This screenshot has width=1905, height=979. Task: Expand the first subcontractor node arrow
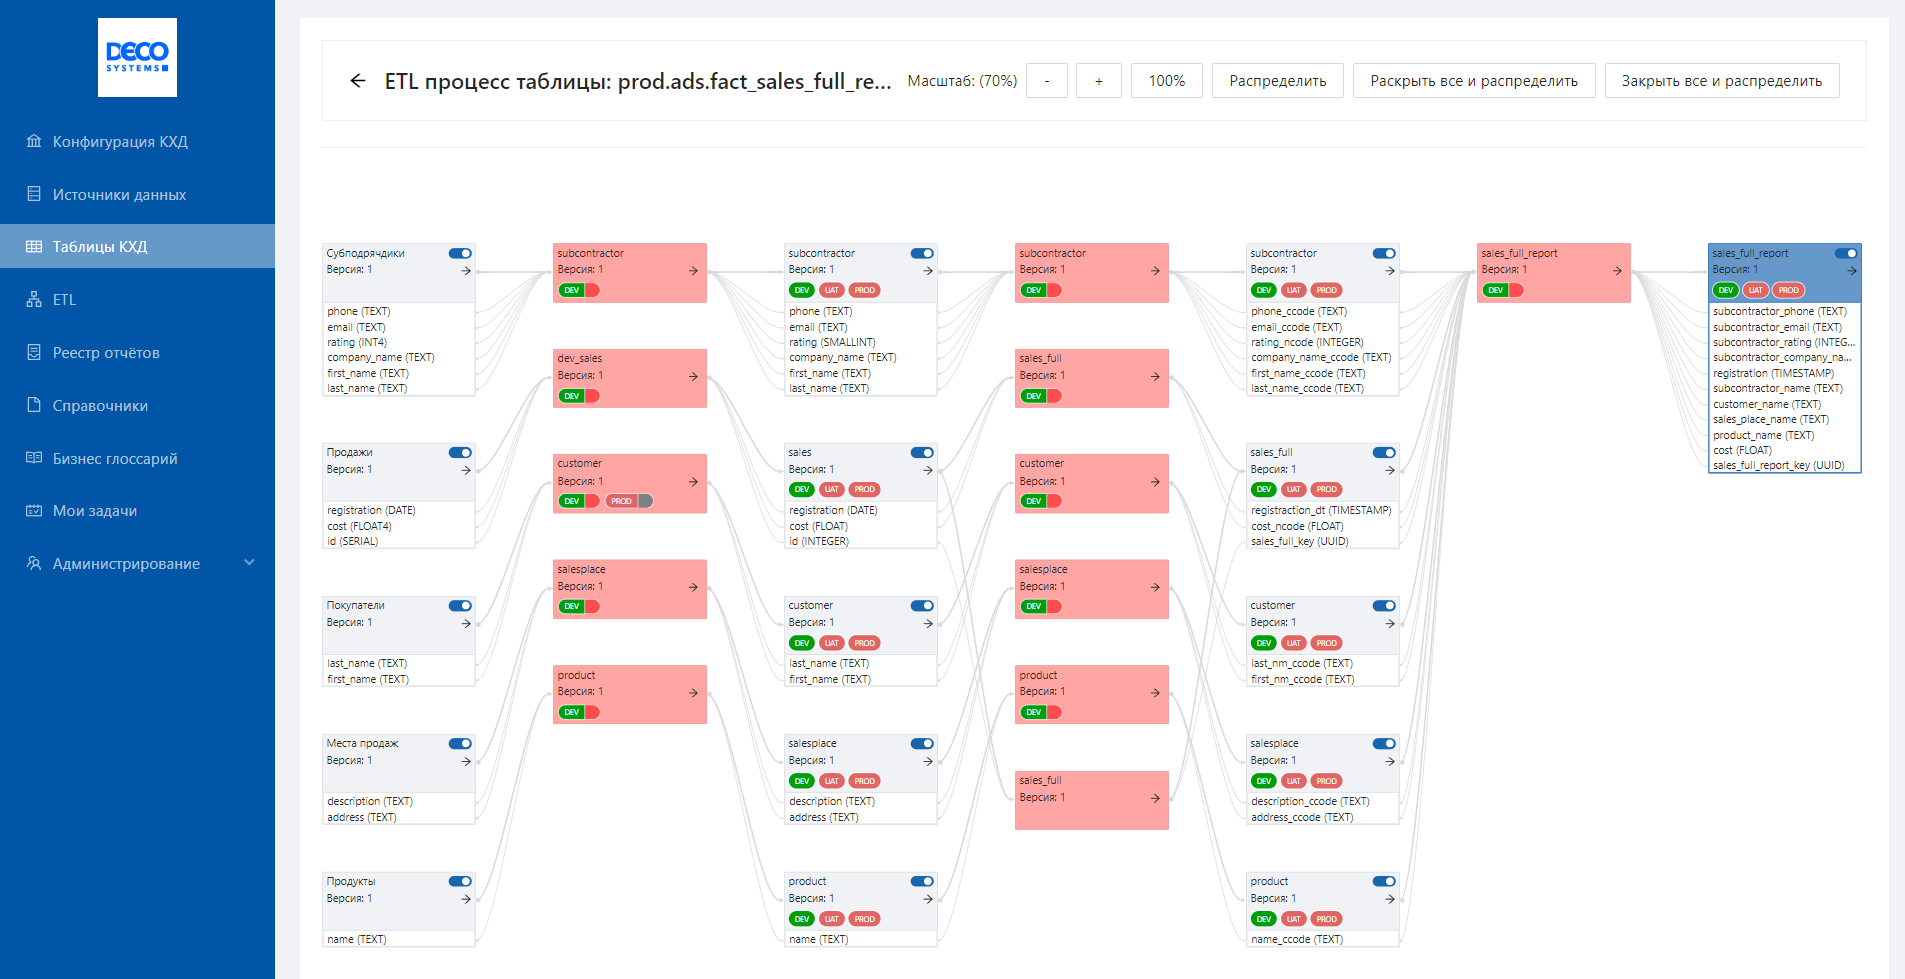coord(692,272)
